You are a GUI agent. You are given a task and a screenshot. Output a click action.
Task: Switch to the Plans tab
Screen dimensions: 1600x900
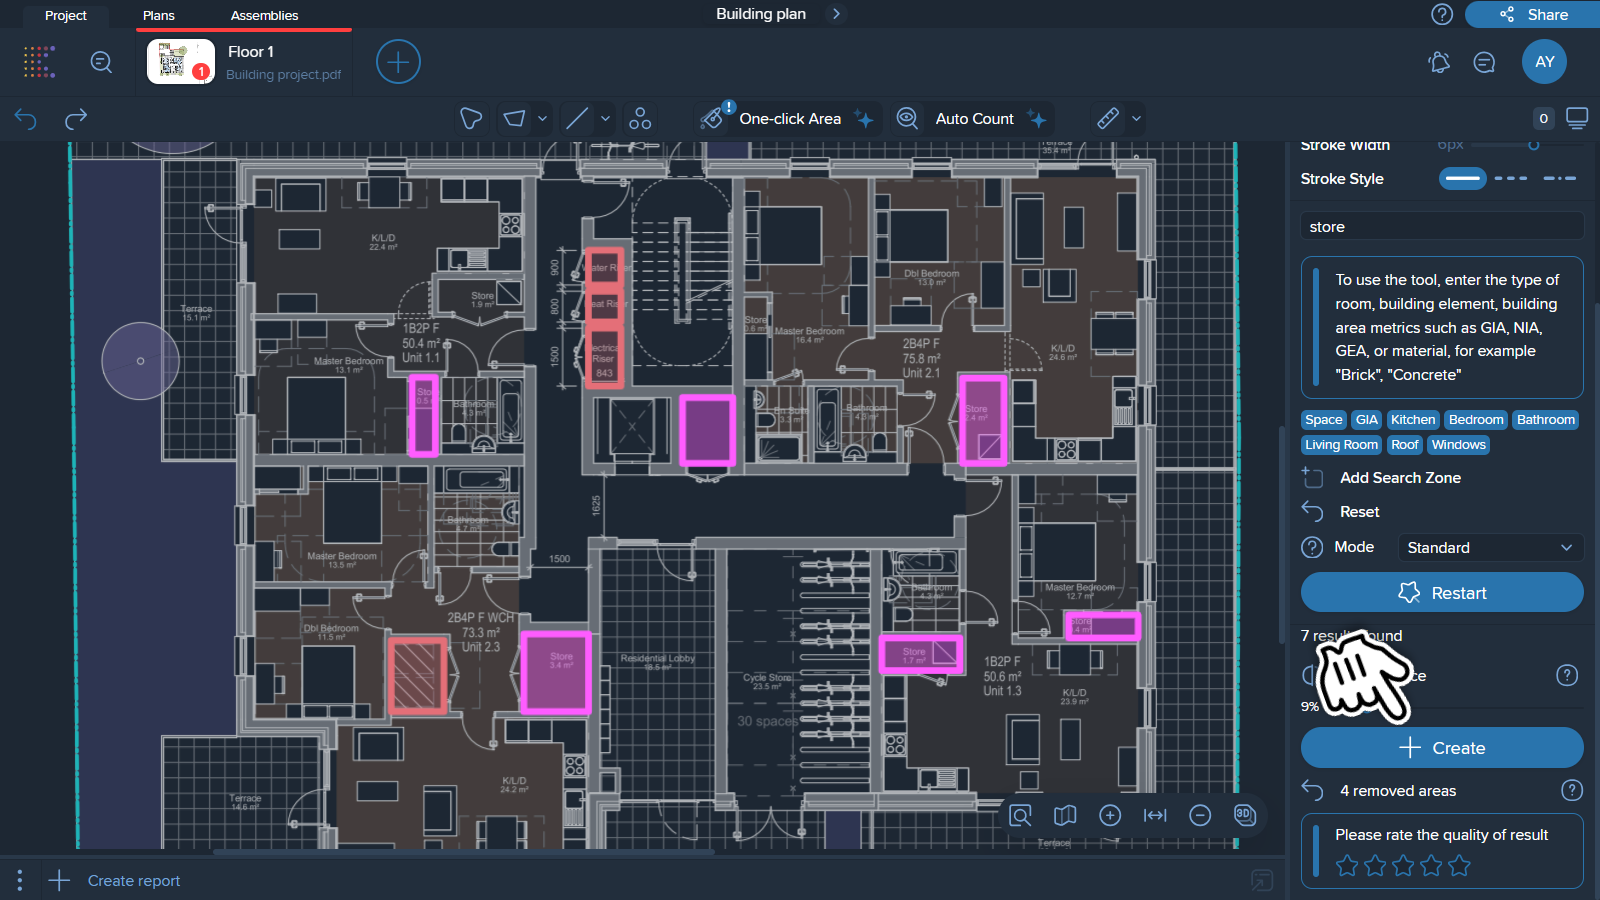coord(159,15)
